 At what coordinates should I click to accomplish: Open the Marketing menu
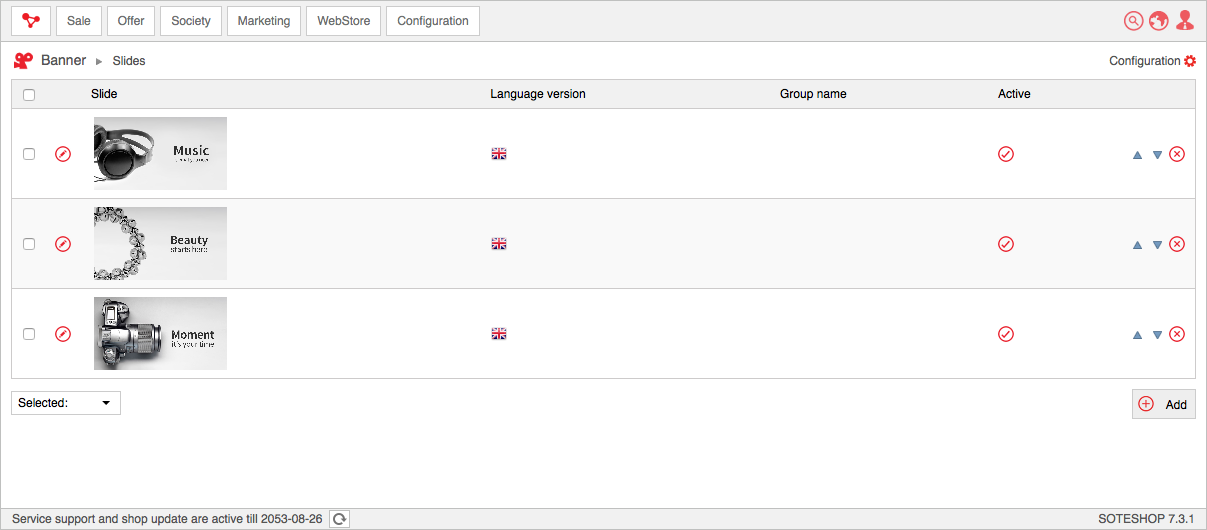[x=264, y=21]
